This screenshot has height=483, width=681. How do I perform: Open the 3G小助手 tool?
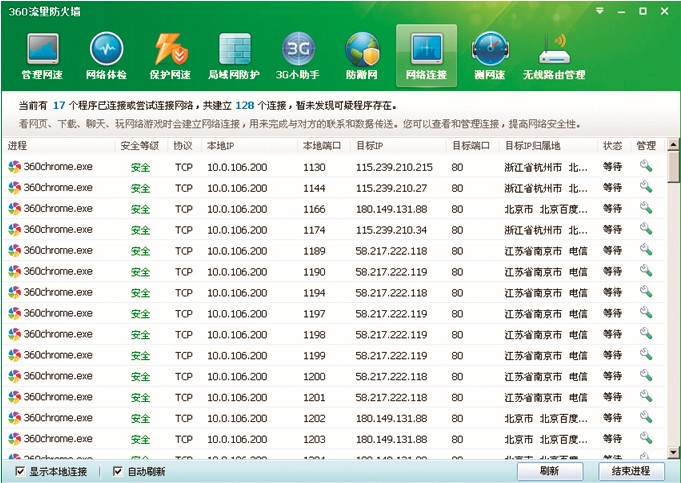[x=298, y=56]
